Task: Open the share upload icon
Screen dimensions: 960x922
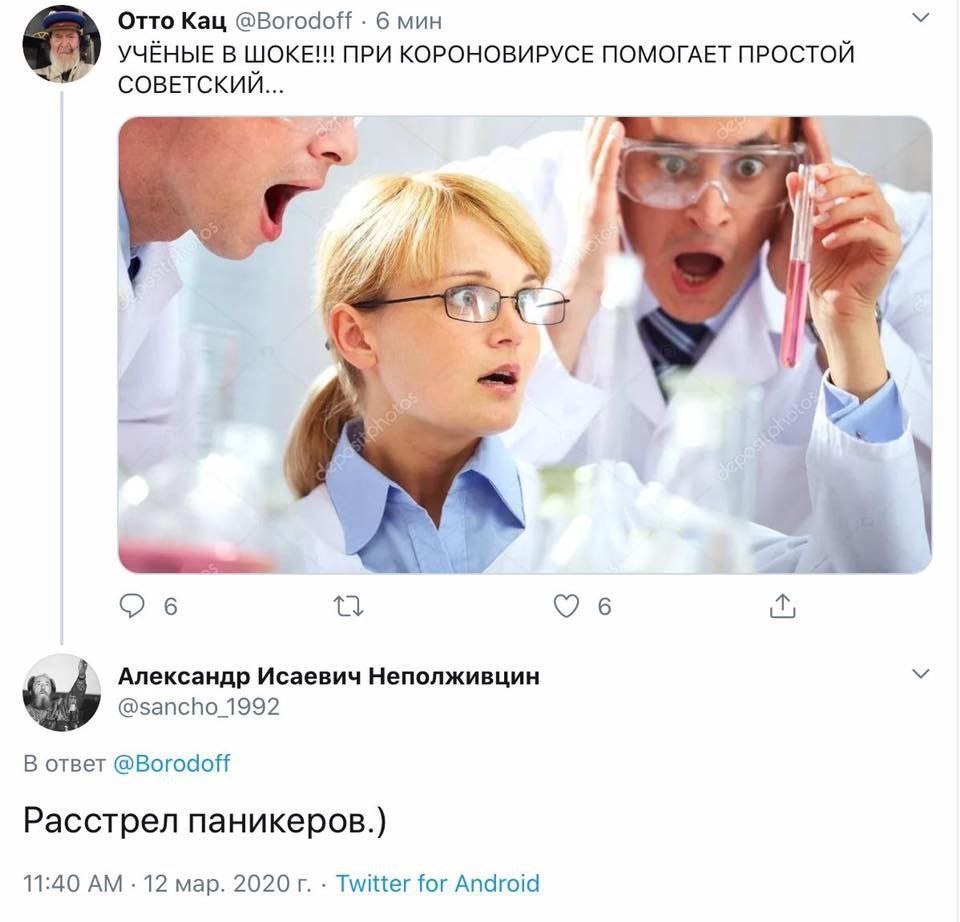Action: point(782,605)
